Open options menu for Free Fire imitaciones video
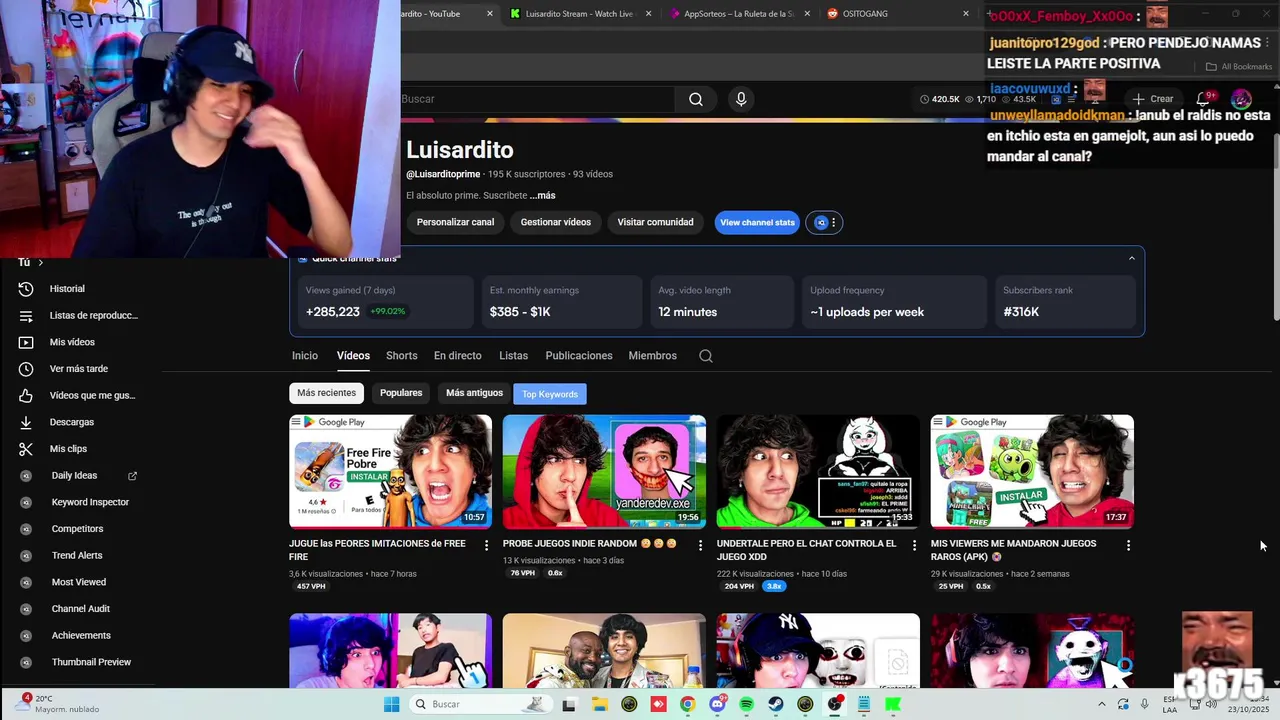The width and height of the screenshot is (1280, 720). pos(487,545)
